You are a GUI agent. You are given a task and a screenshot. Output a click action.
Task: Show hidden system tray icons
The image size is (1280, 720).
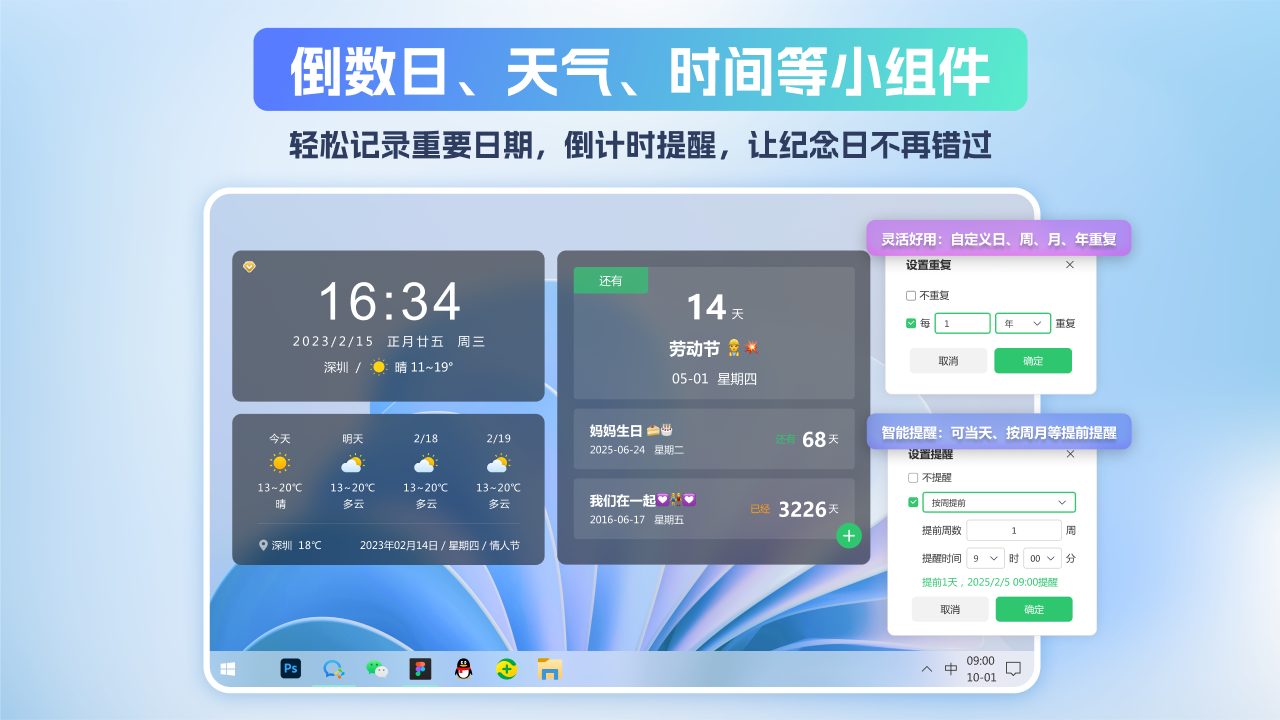click(x=927, y=669)
